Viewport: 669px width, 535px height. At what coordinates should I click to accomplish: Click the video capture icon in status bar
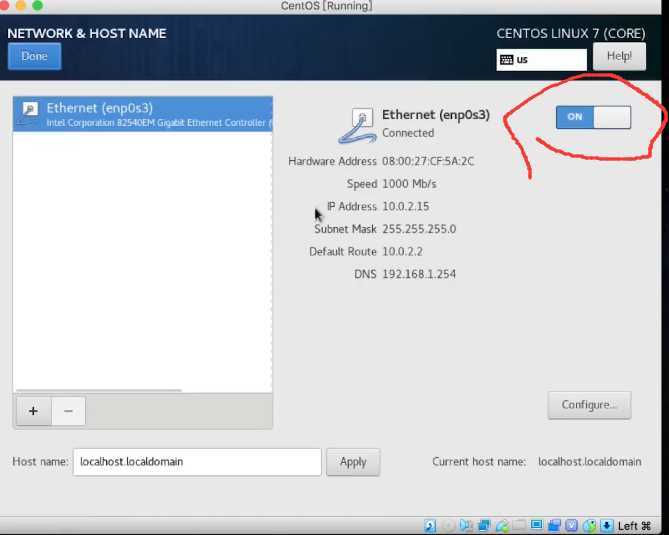[554, 526]
